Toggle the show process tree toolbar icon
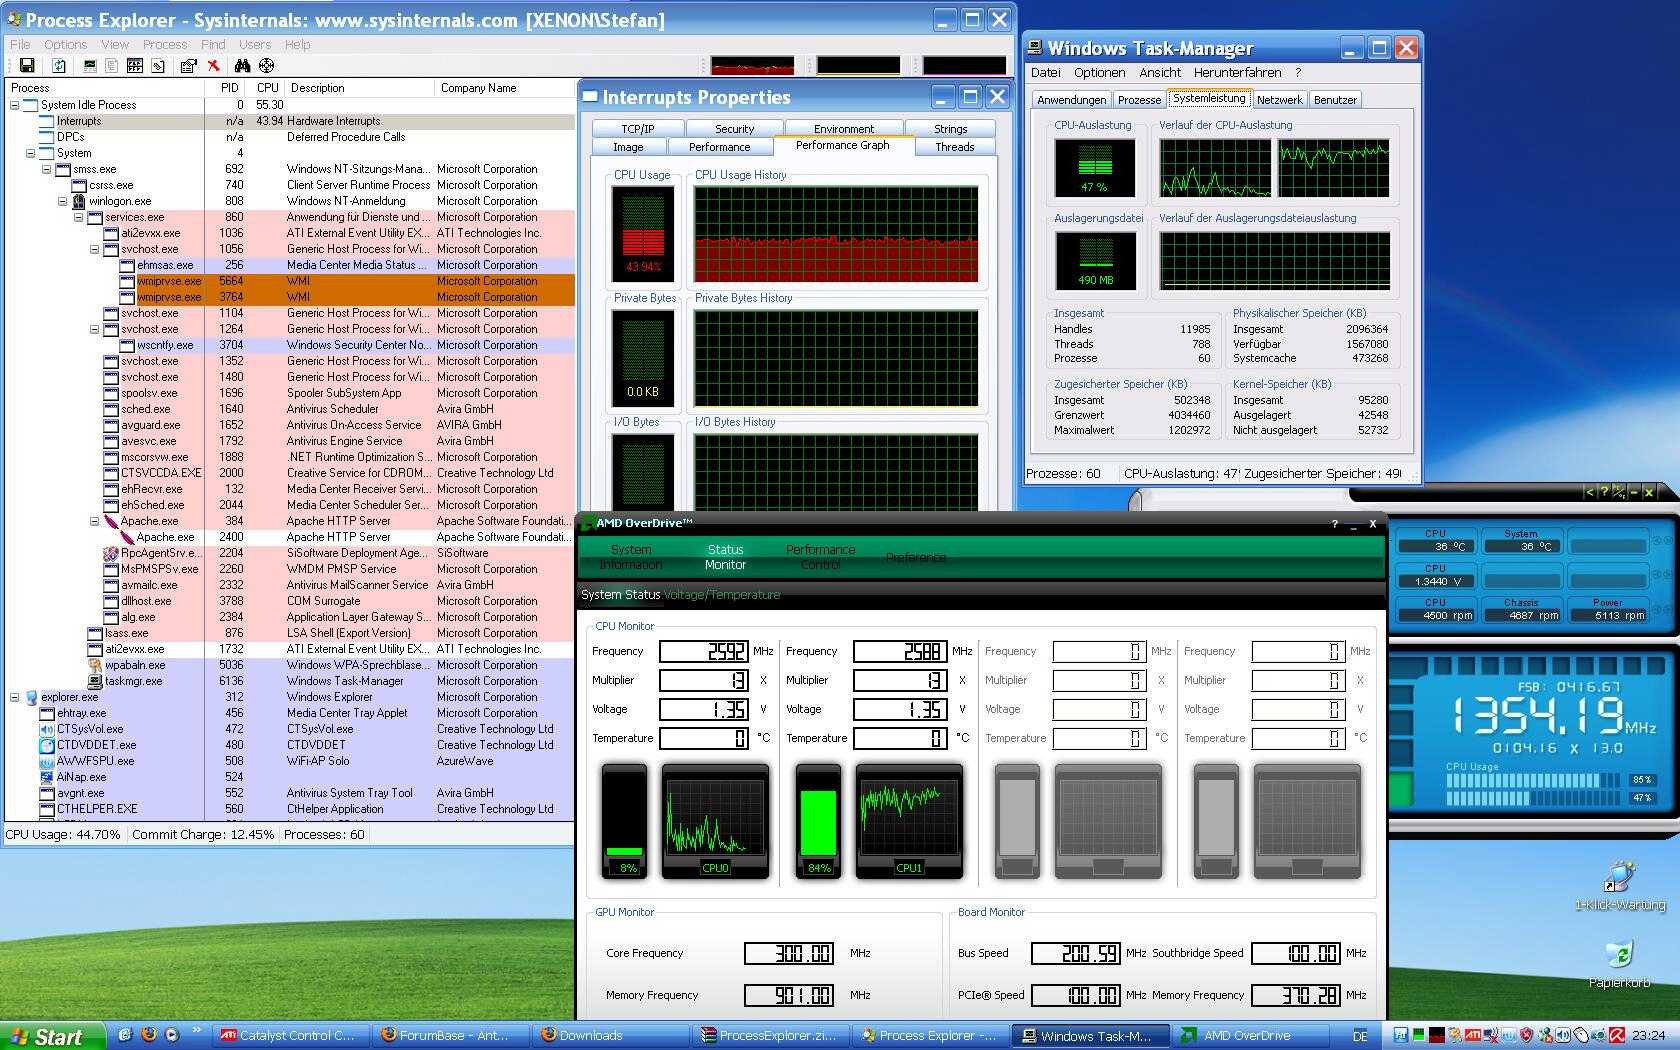The width and height of the screenshot is (1680, 1050). (111, 66)
